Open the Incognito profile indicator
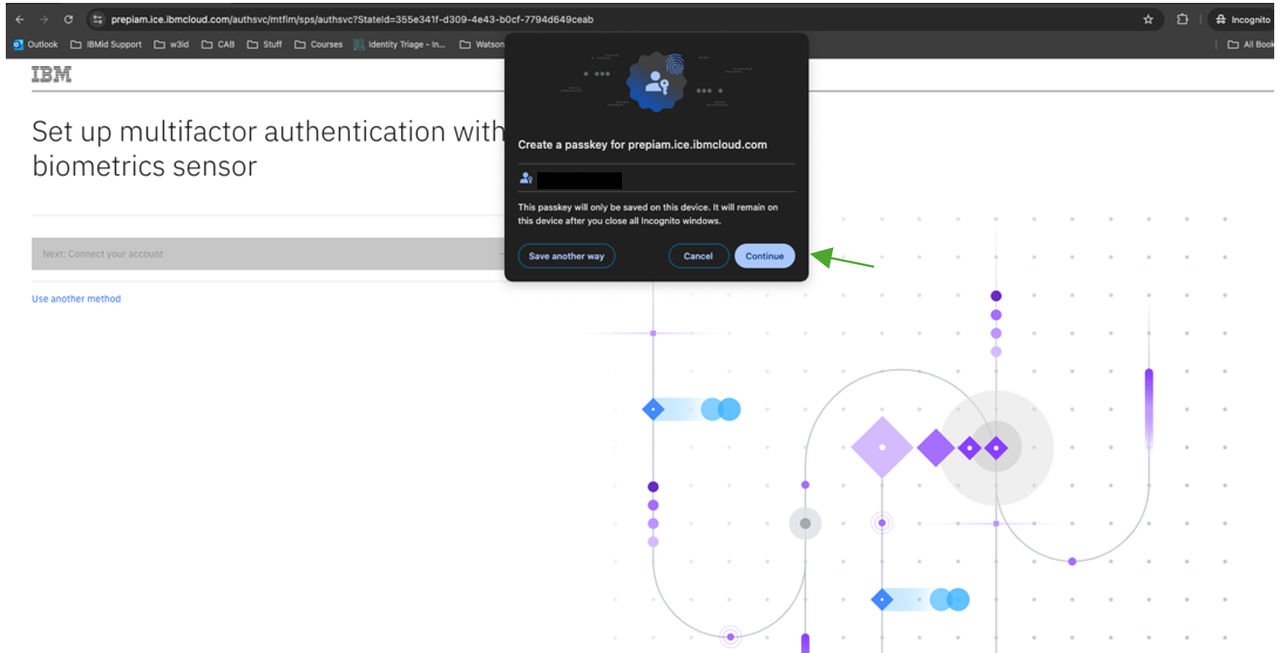1280x653 pixels. click(x=1242, y=19)
